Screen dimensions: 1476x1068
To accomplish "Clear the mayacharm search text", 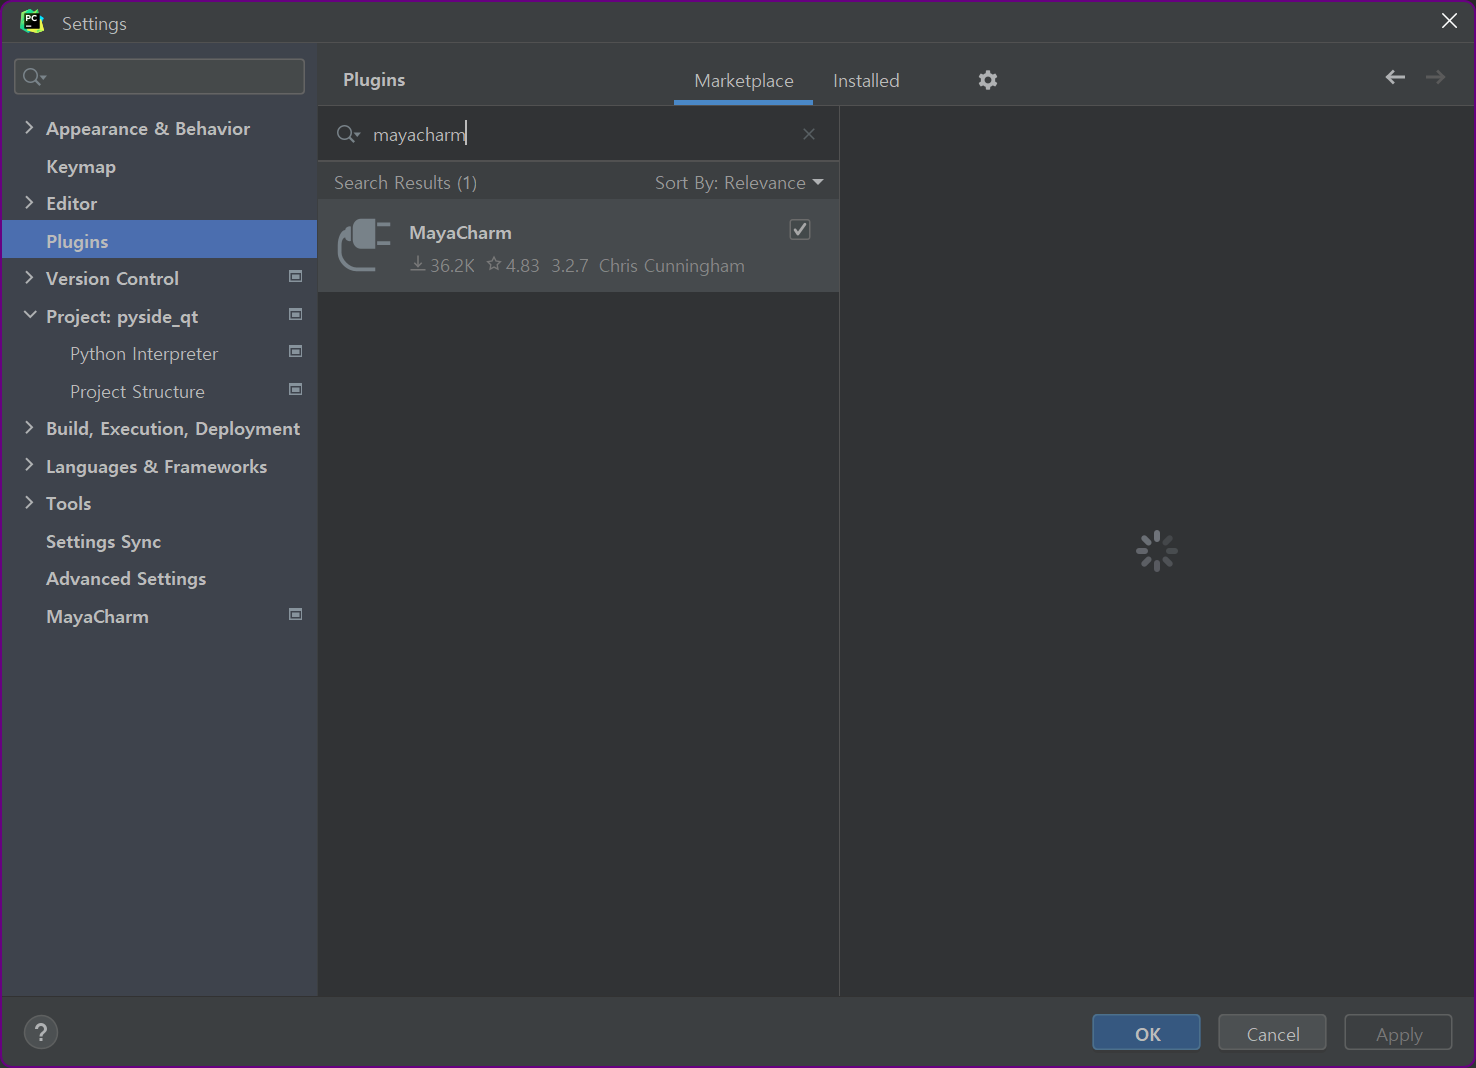I will 809,134.
